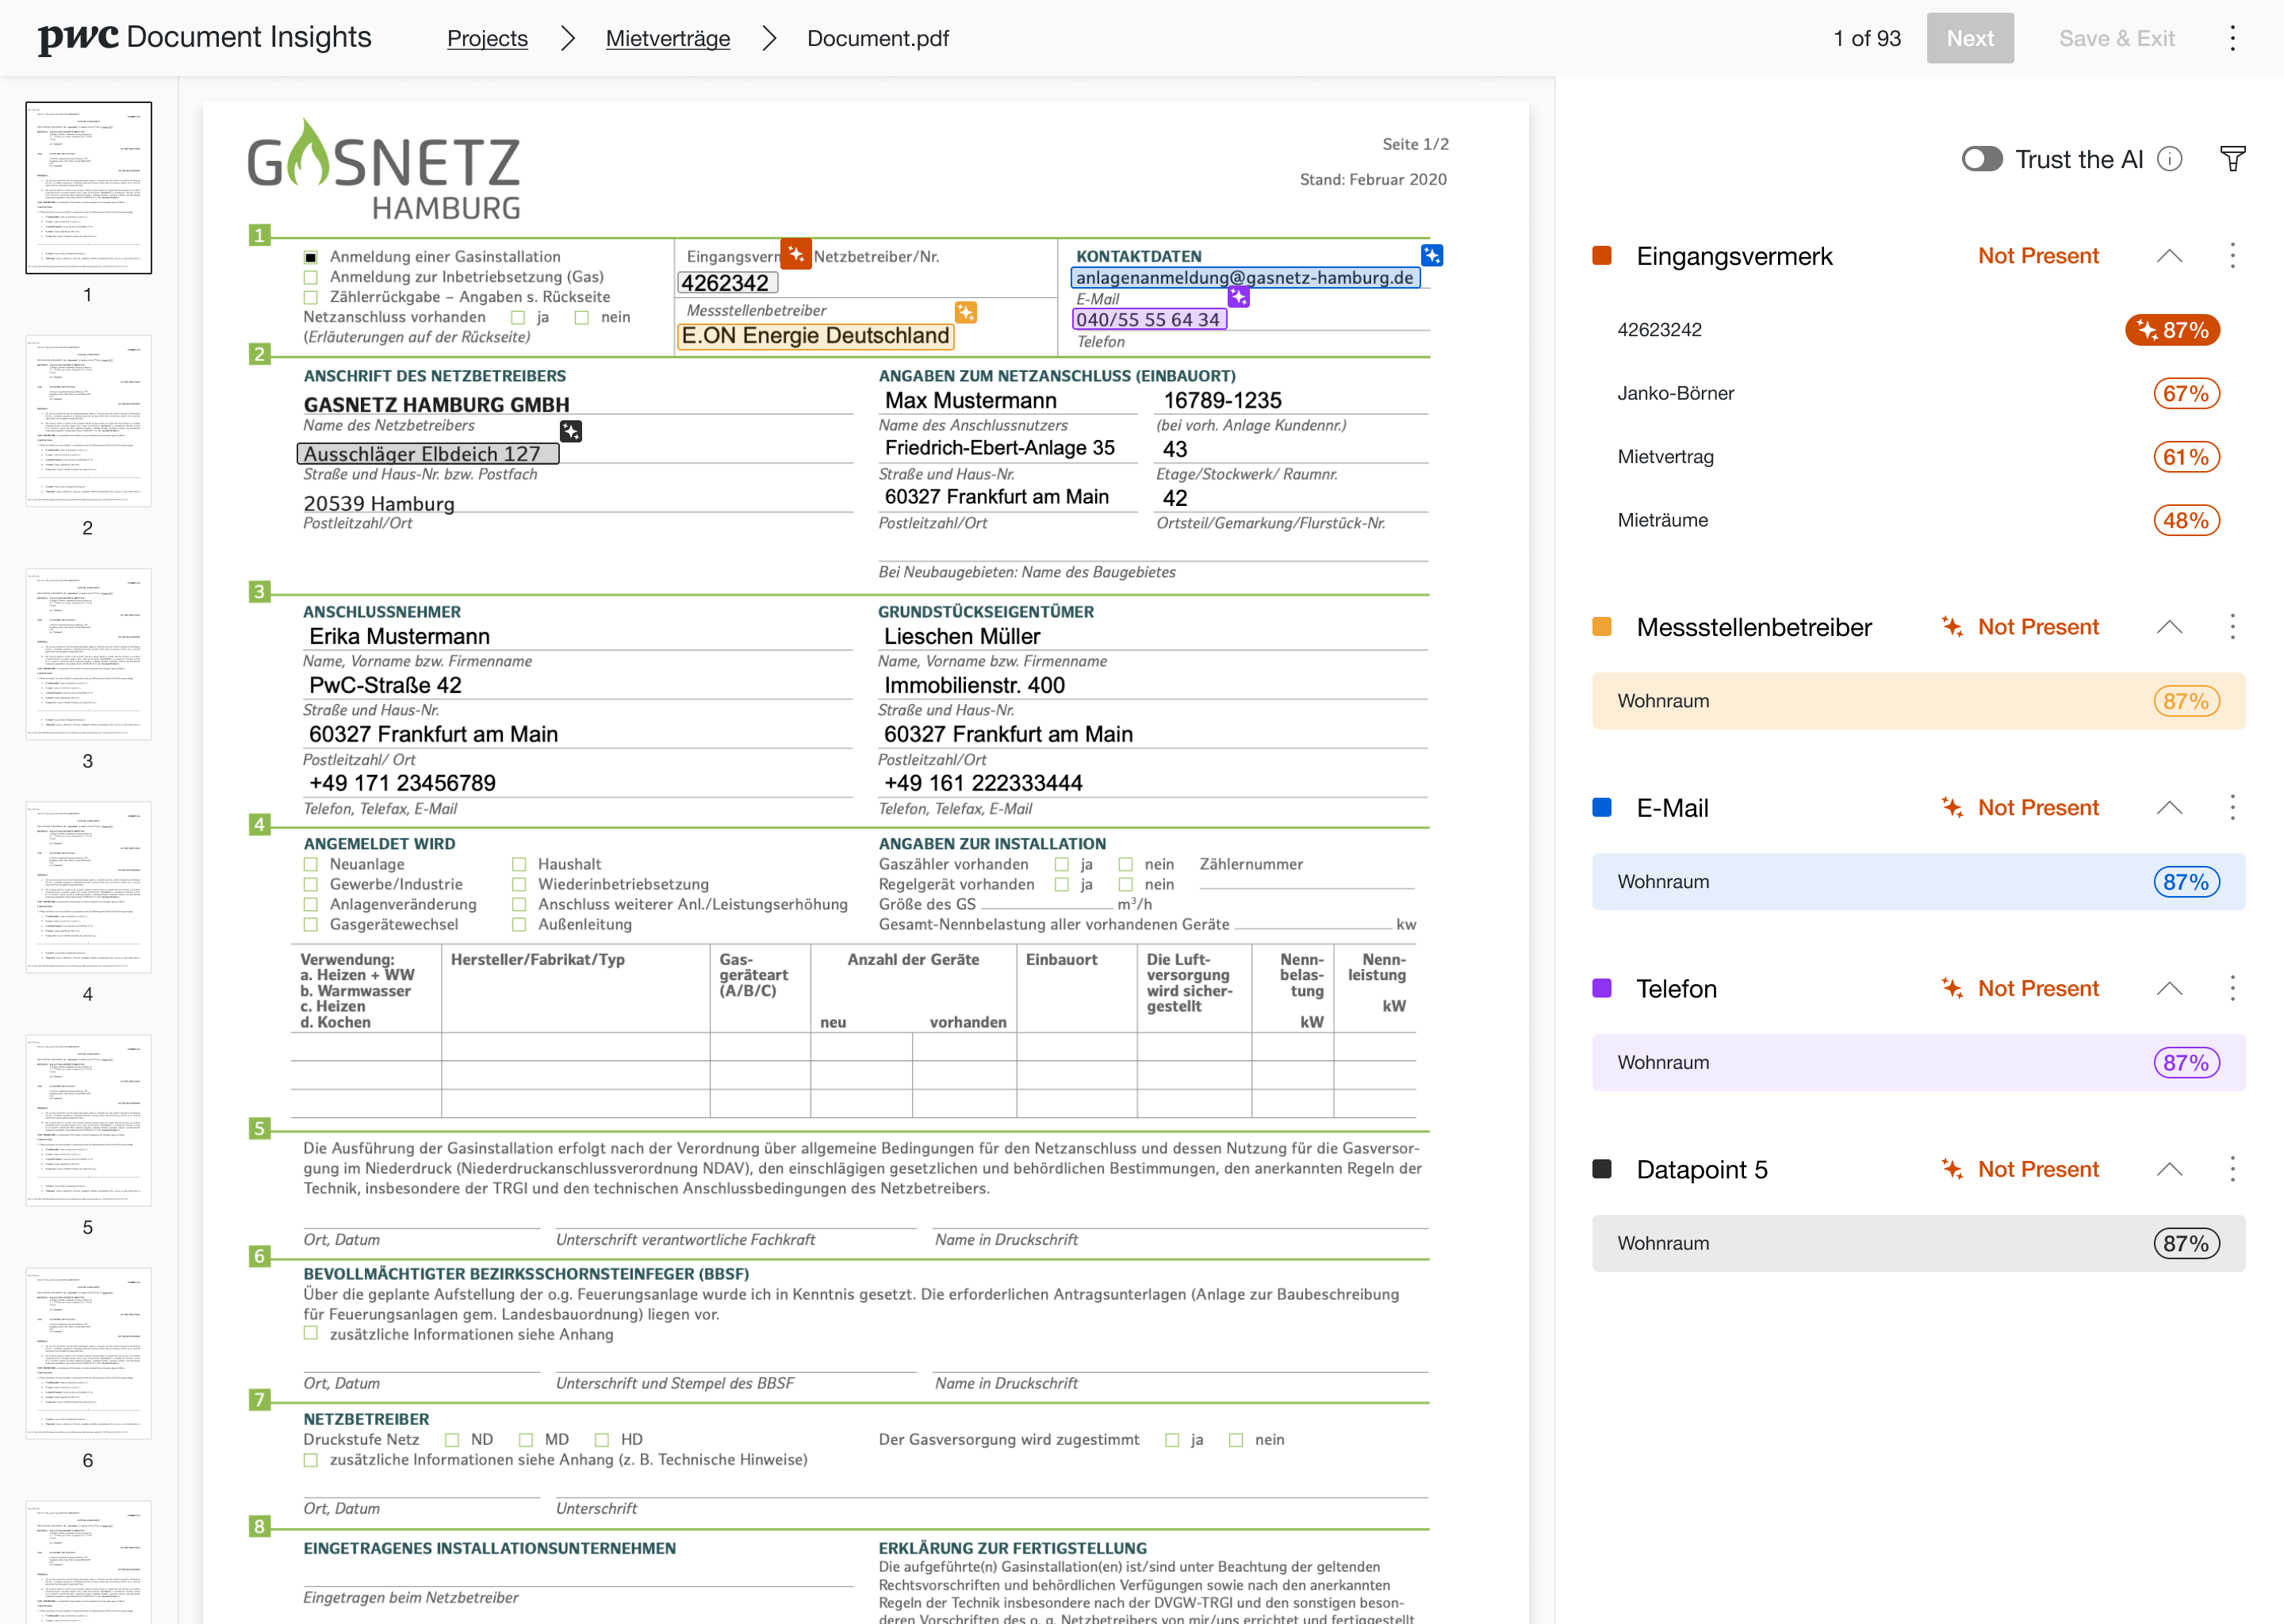Viewport: 2284px width, 1624px height.
Task: Click the black AI sparkle marker near Ausschläger Elbdeich
Action: pyautogui.click(x=570, y=431)
